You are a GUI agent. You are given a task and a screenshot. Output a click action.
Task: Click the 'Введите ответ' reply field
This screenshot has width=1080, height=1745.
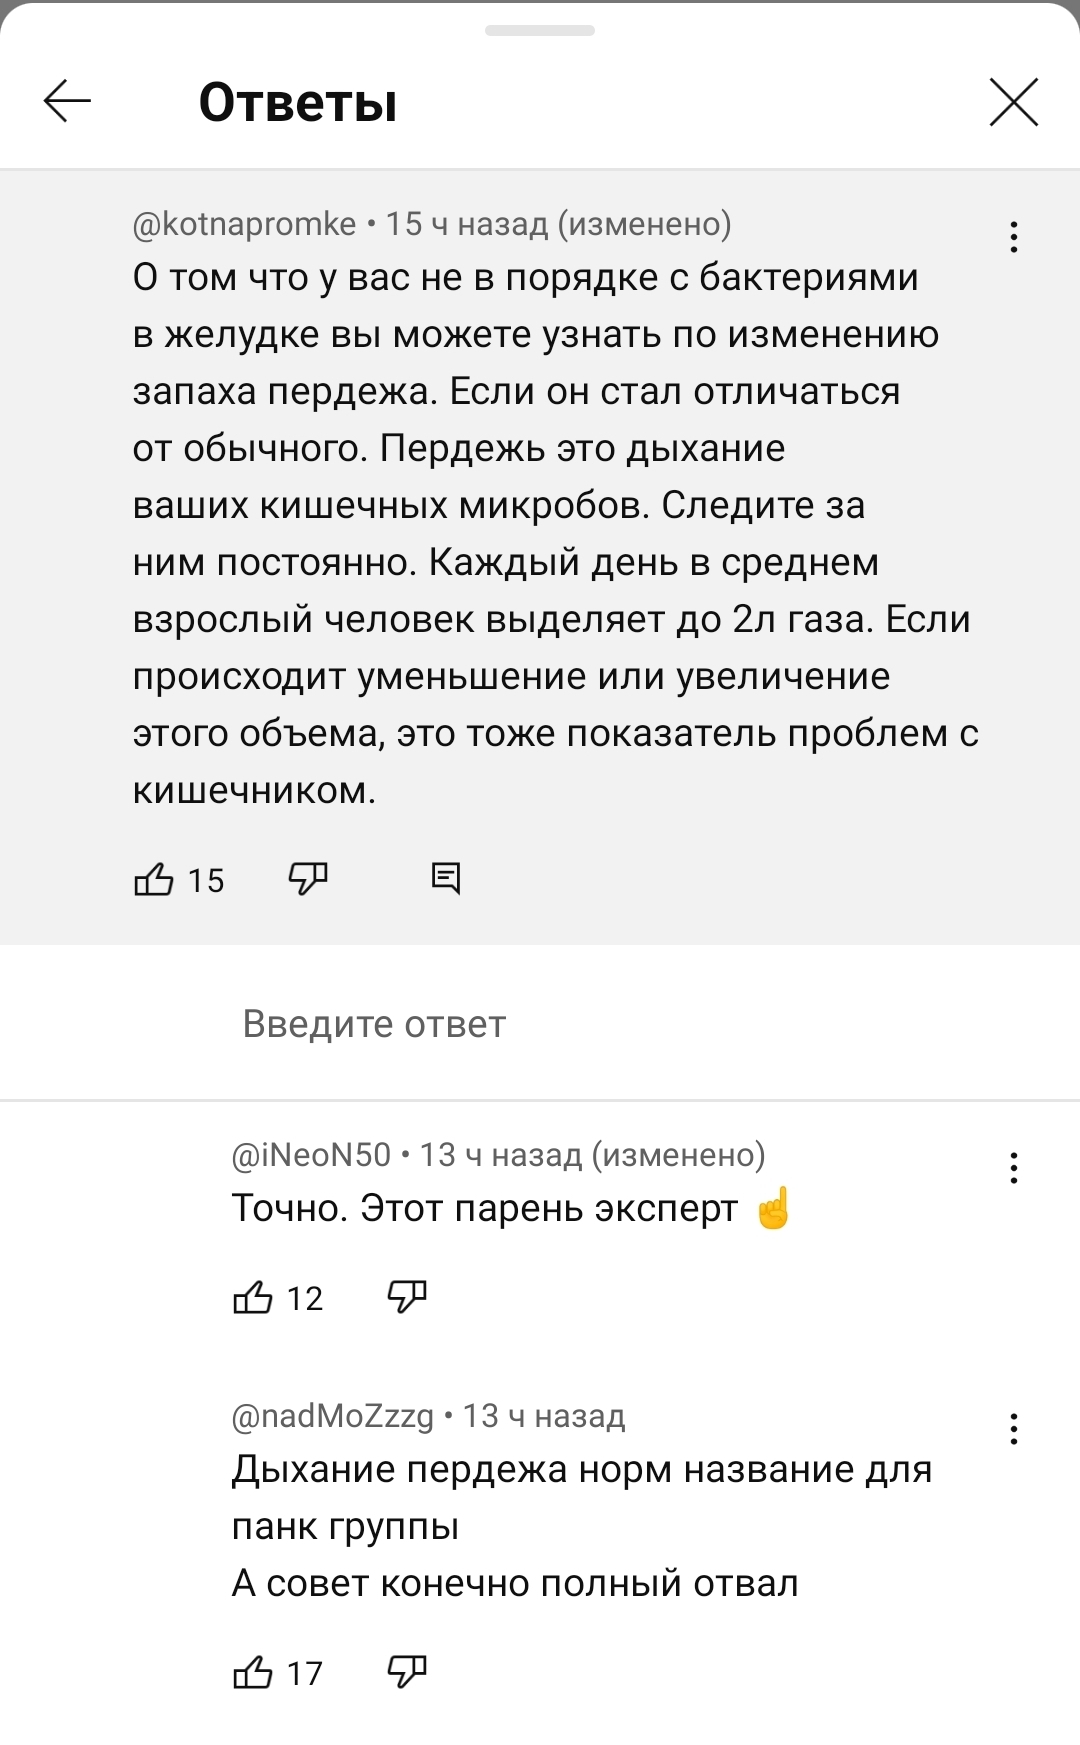[374, 1024]
